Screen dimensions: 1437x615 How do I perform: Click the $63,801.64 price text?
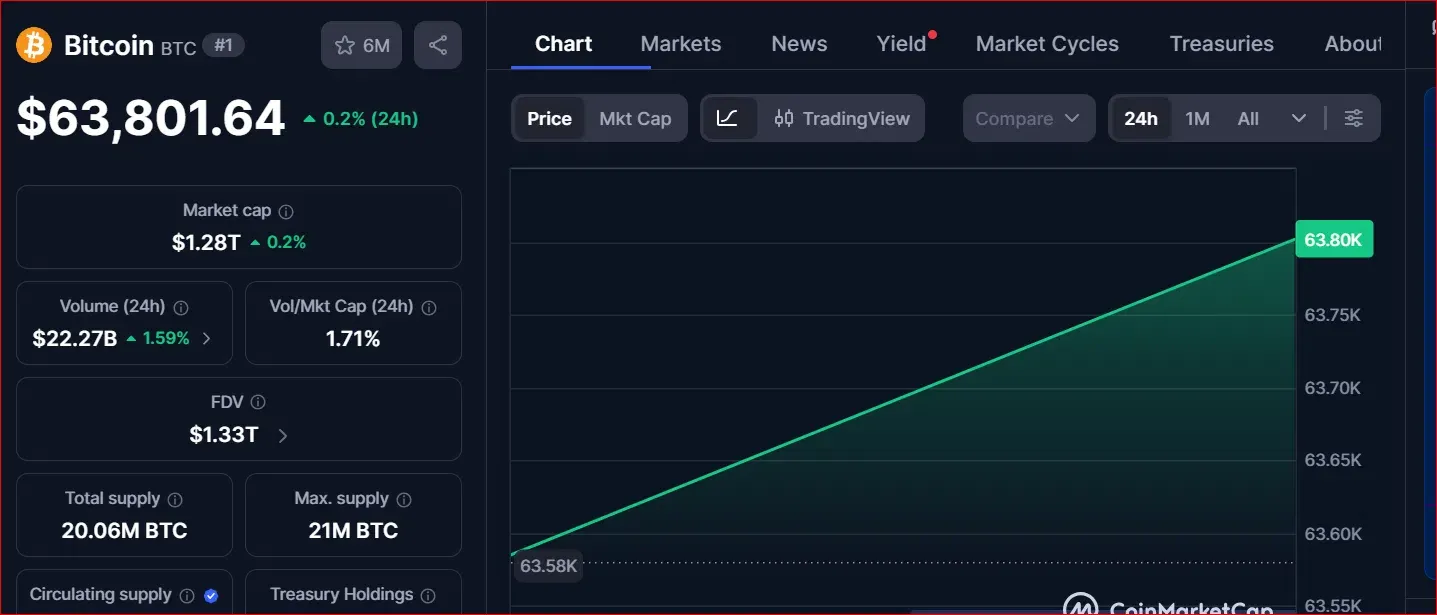[x=151, y=118]
